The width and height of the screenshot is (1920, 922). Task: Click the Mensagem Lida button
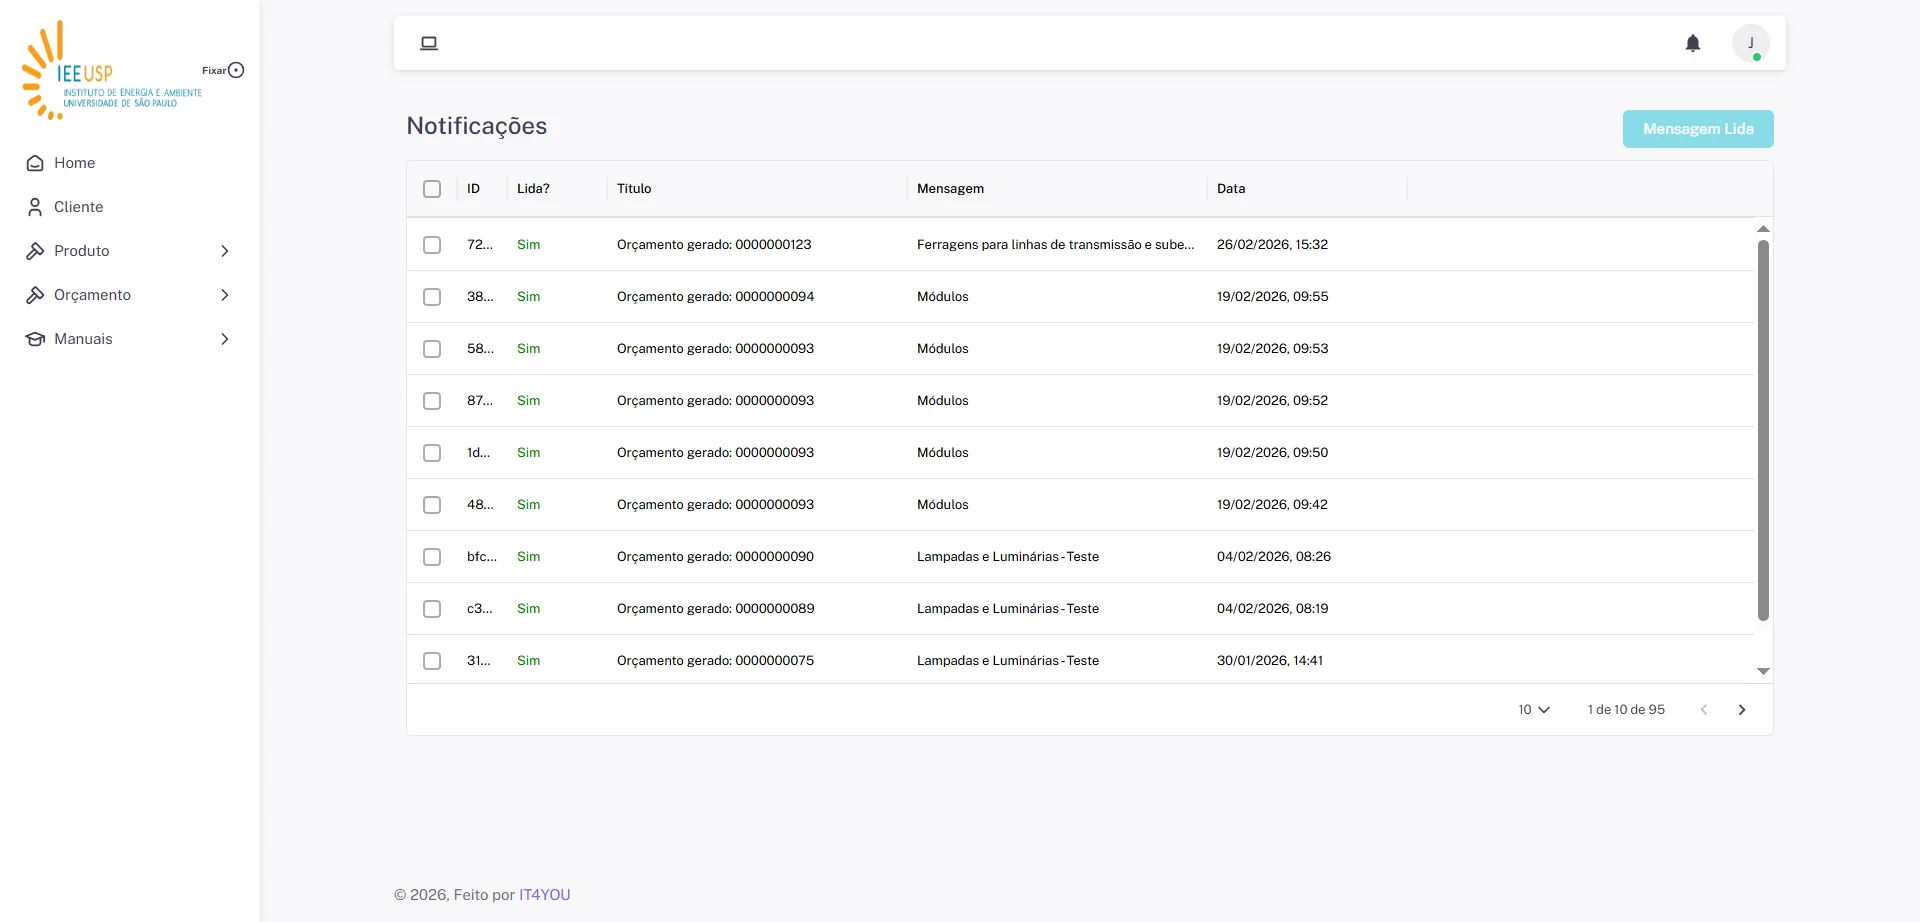(1698, 129)
